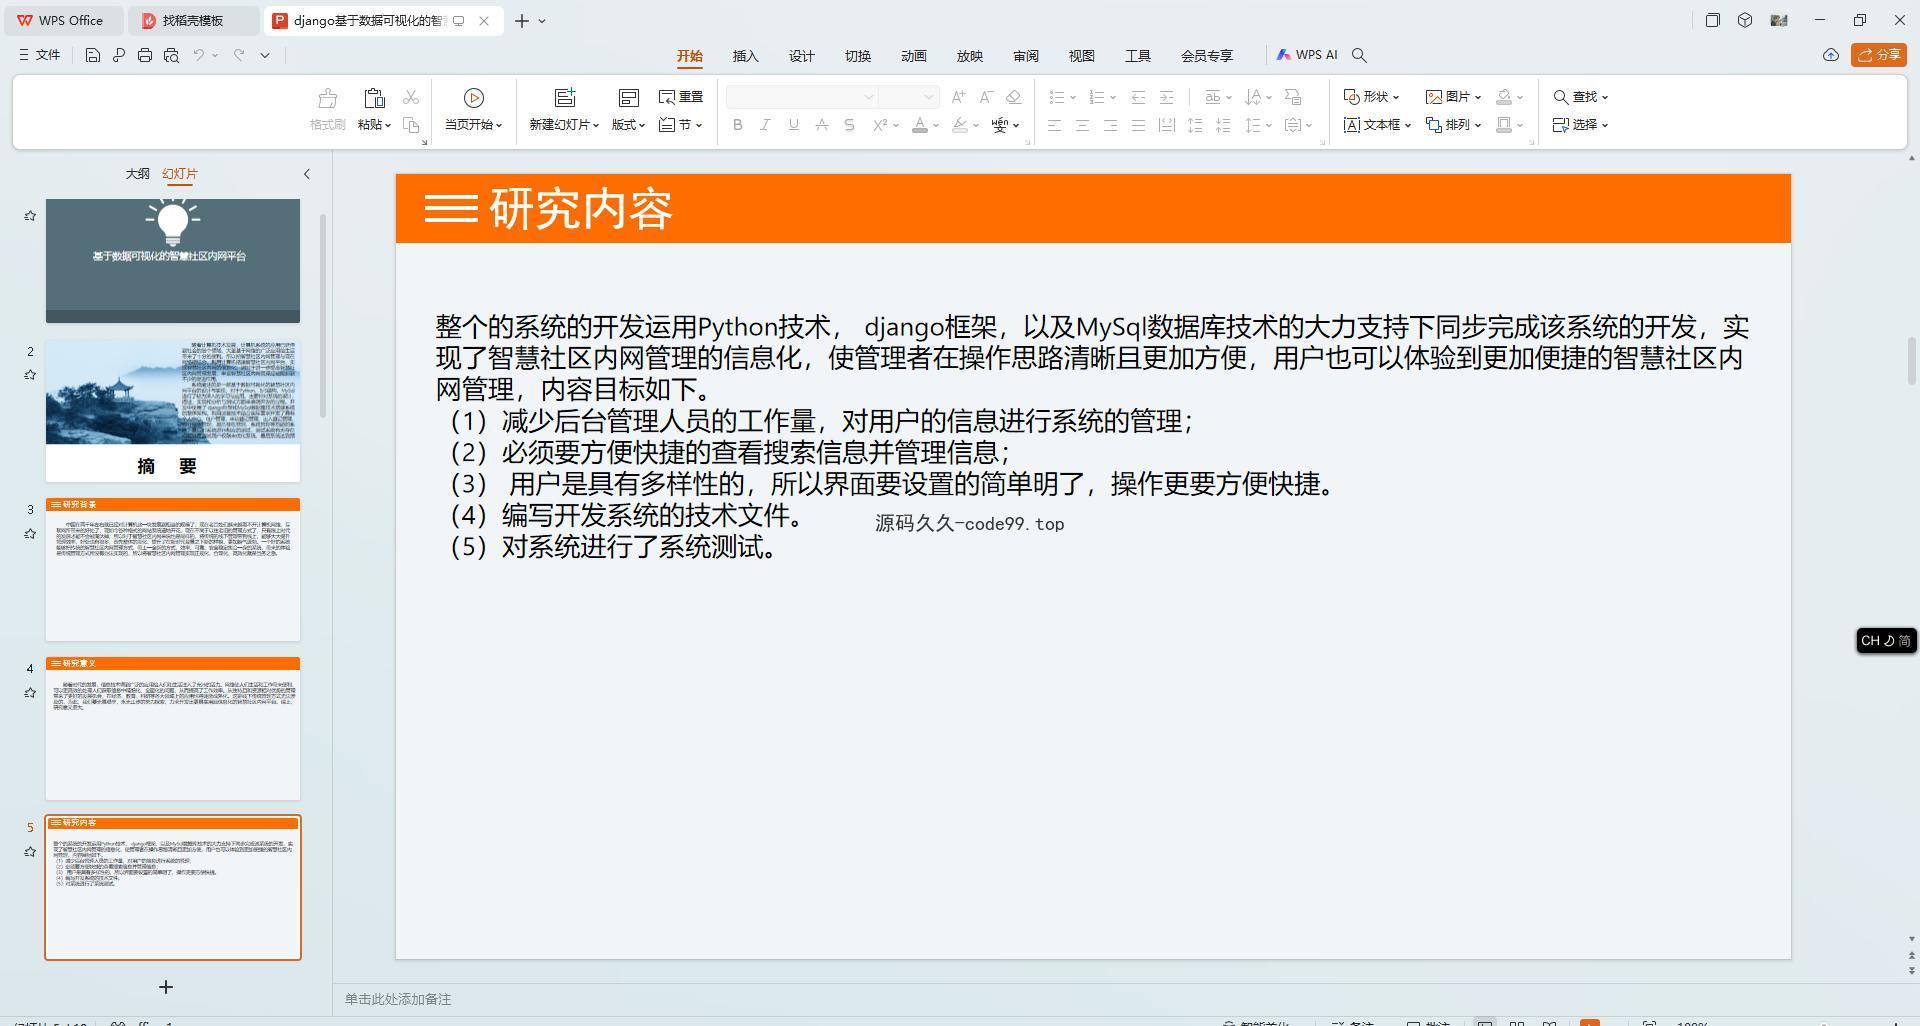Image resolution: width=1920 pixels, height=1026 pixels.
Task: Click the Paste clipboard icon
Action: (x=374, y=98)
